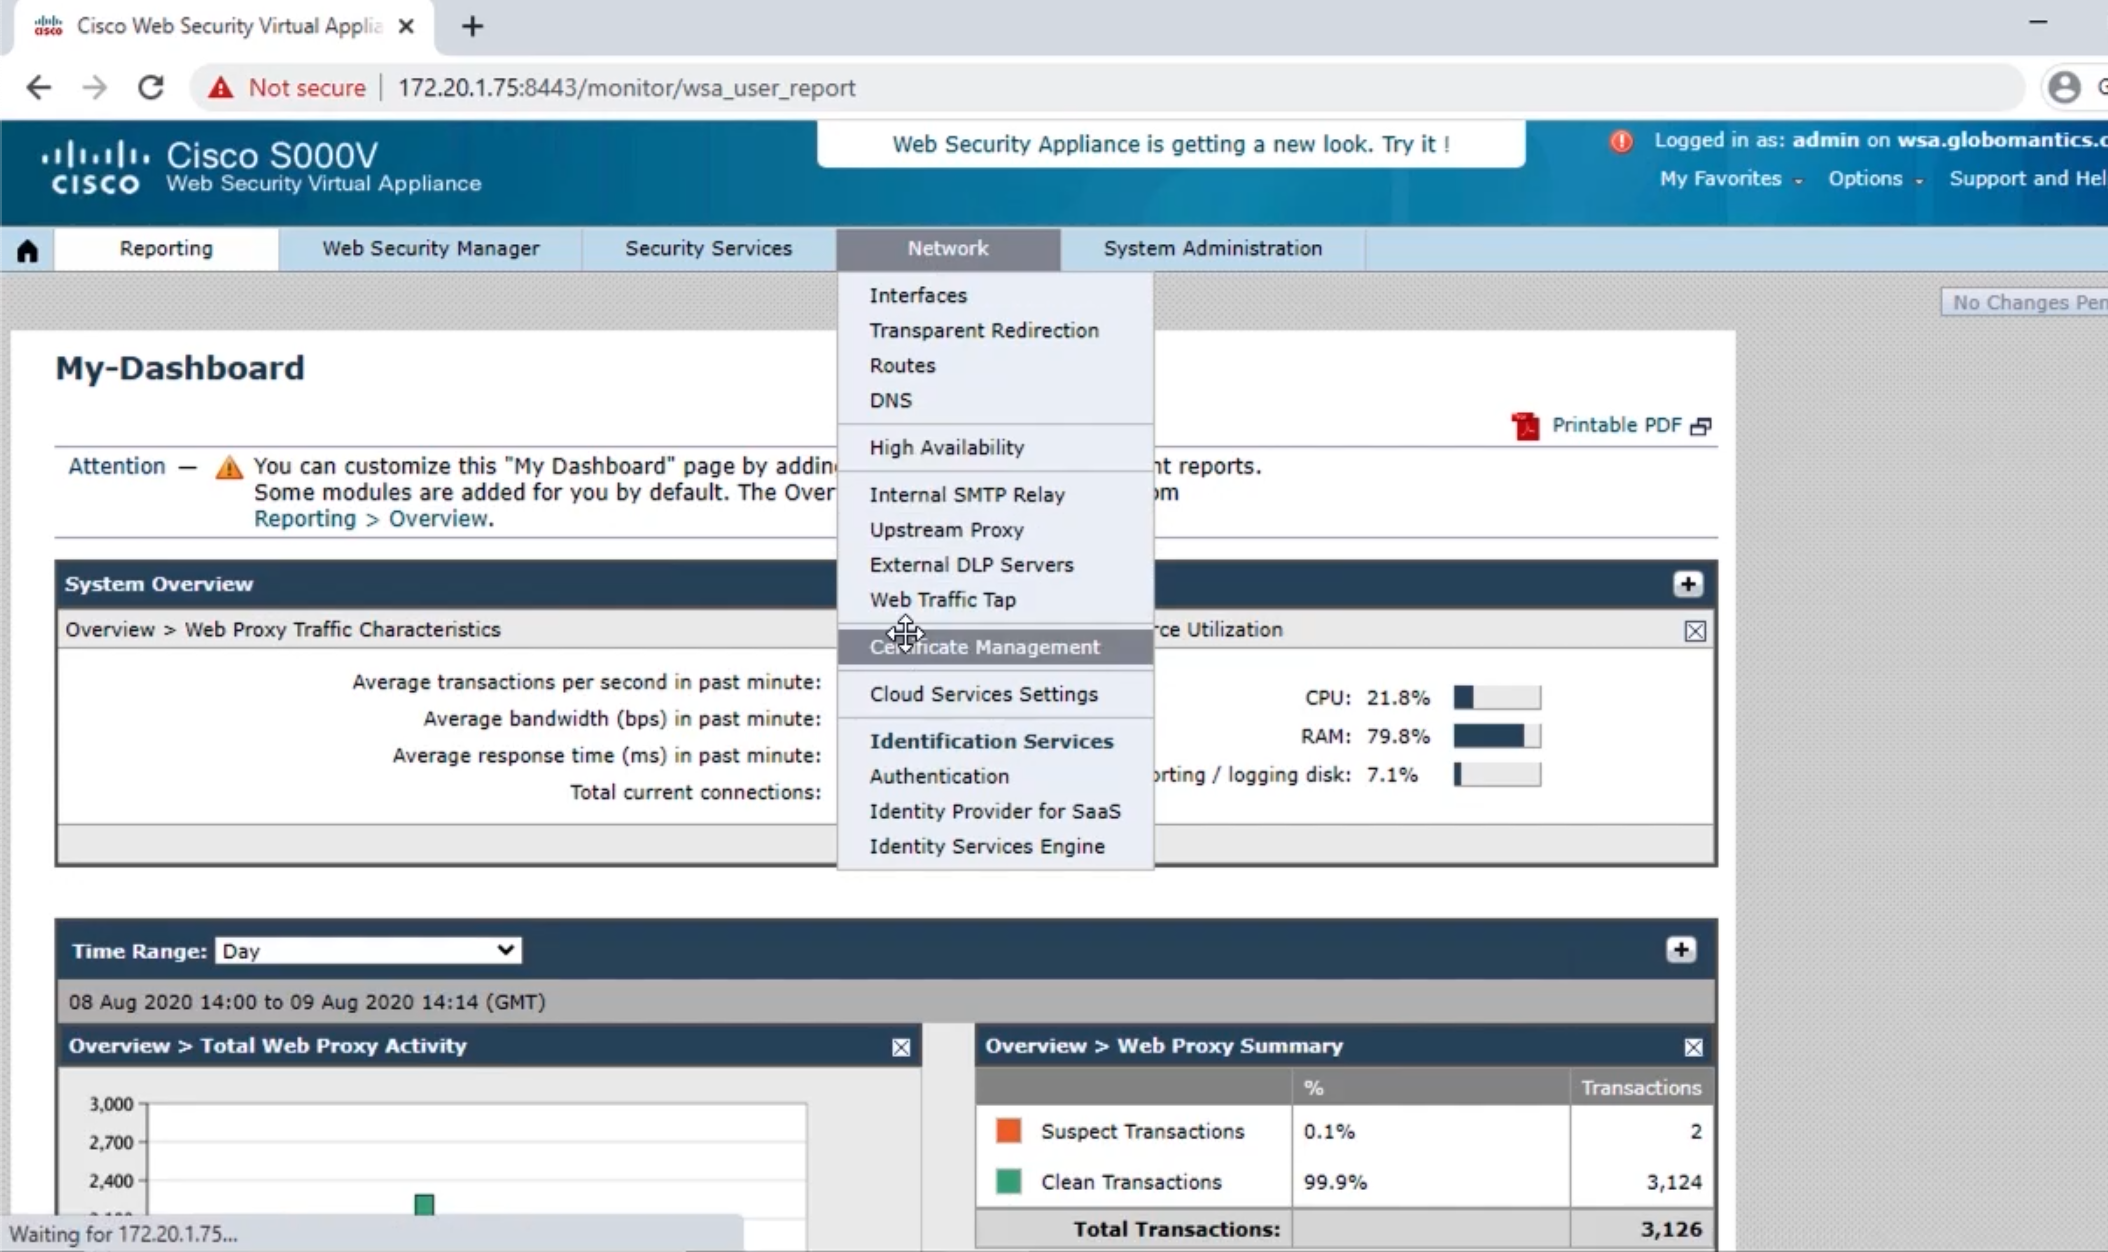Open the Security Services tab
2108x1252 pixels.
[708, 249]
